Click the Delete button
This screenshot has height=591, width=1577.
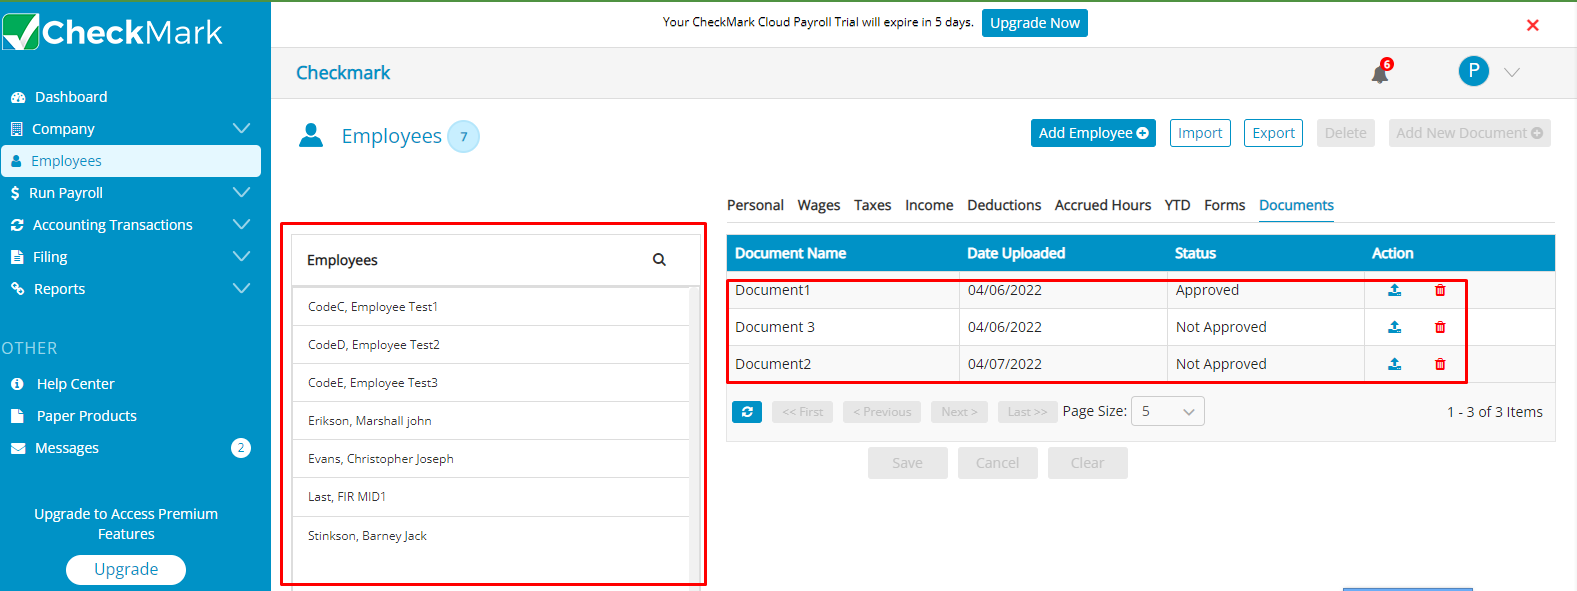click(x=1345, y=133)
